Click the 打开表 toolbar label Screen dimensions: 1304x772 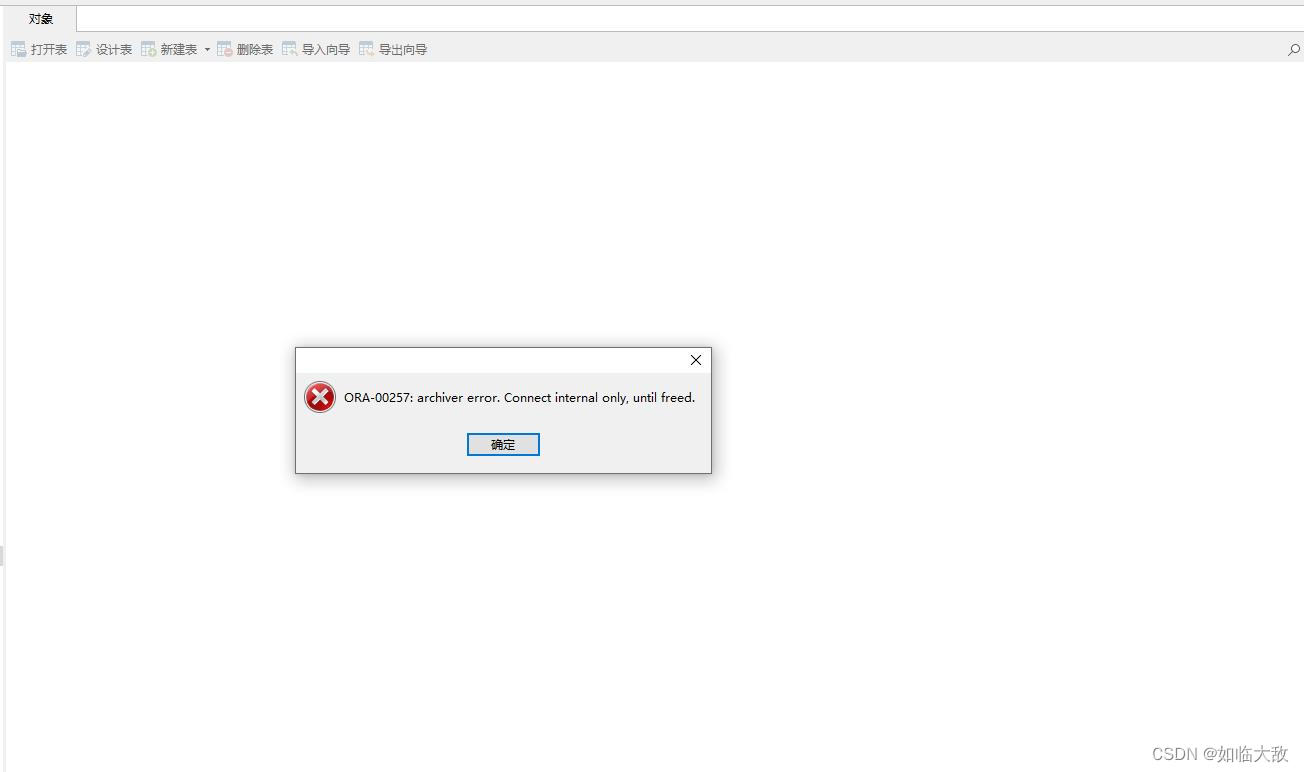(49, 49)
